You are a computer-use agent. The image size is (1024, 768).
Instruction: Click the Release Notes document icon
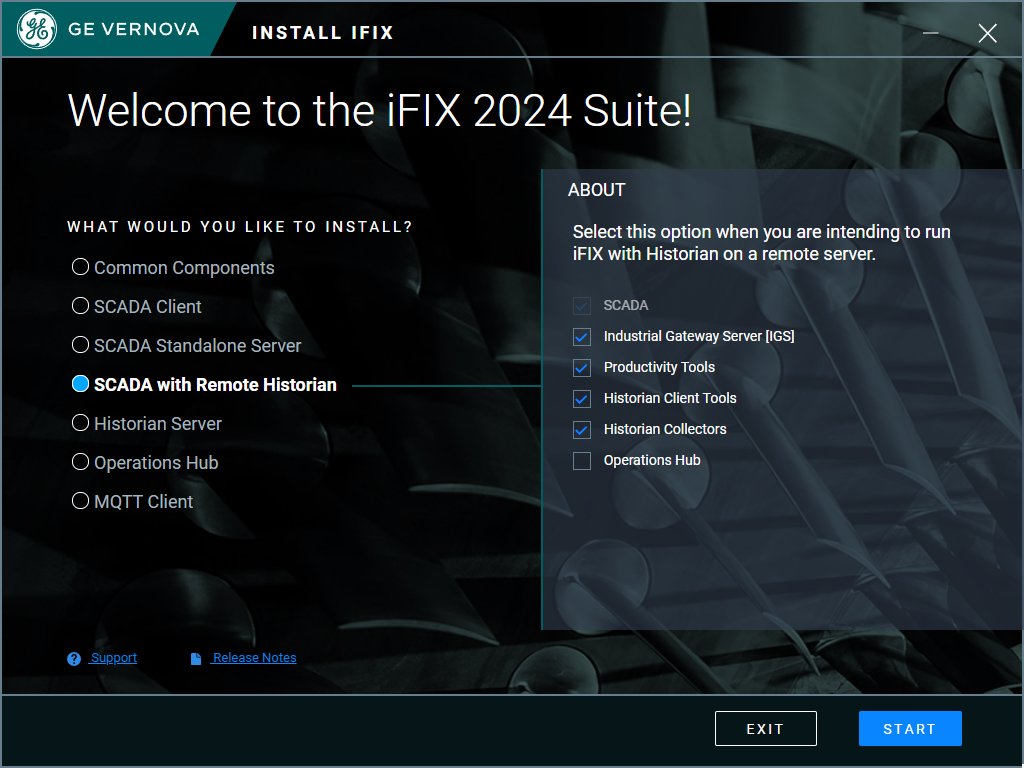coord(195,659)
